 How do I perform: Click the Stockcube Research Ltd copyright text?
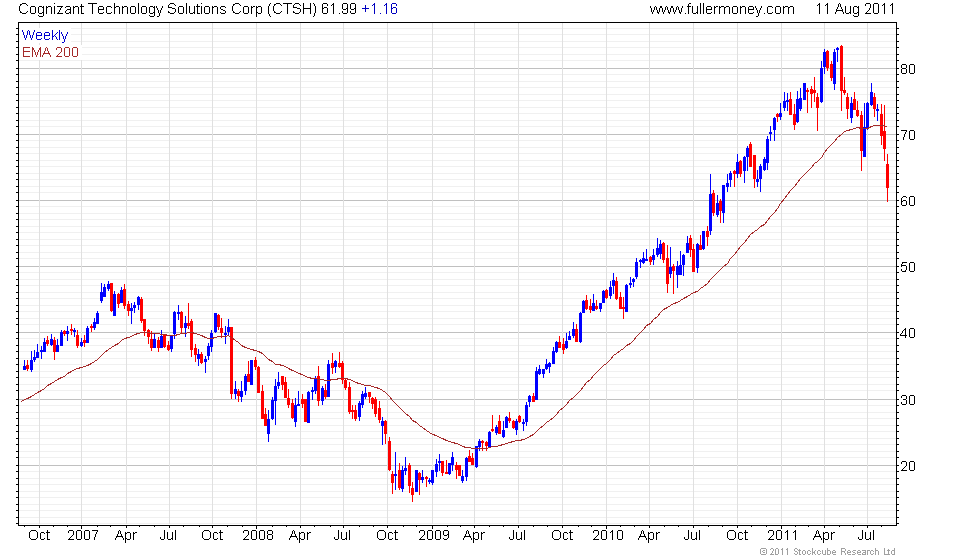tap(828, 552)
